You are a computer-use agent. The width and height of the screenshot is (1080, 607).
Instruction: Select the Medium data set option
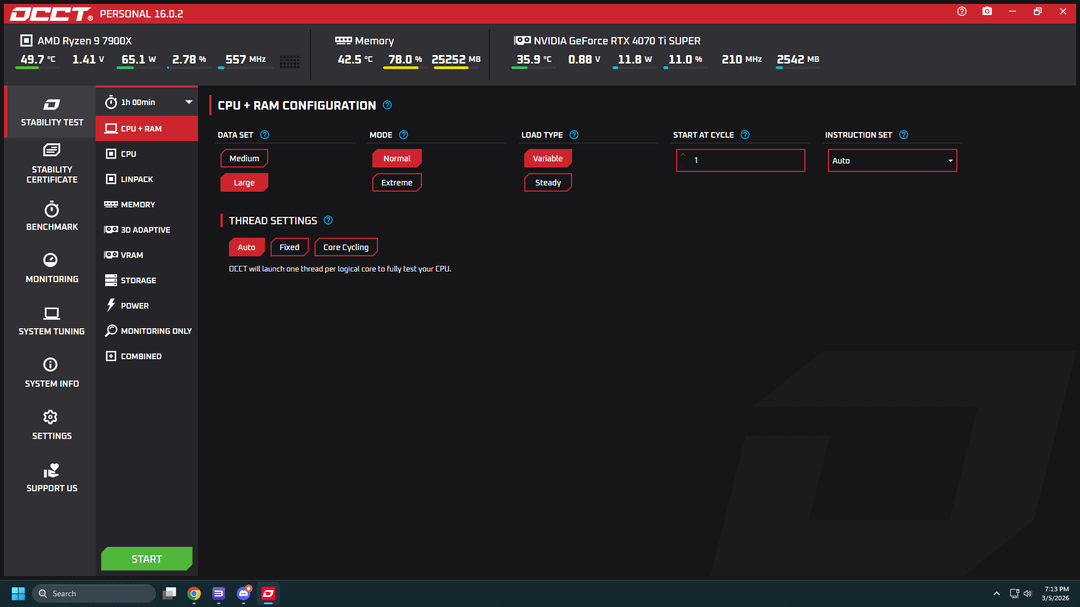[x=244, y=158]
